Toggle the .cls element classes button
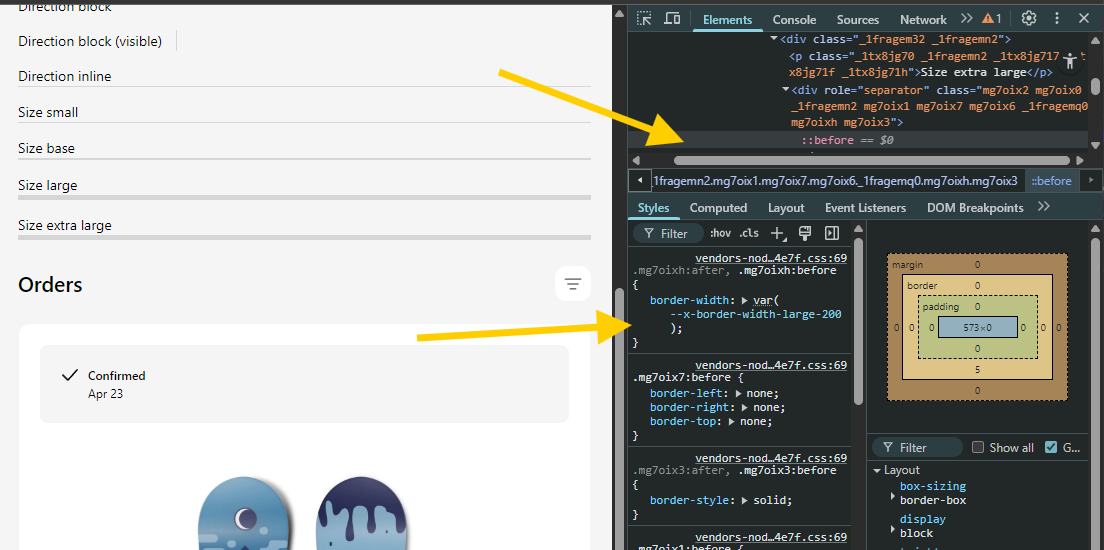 749,233
